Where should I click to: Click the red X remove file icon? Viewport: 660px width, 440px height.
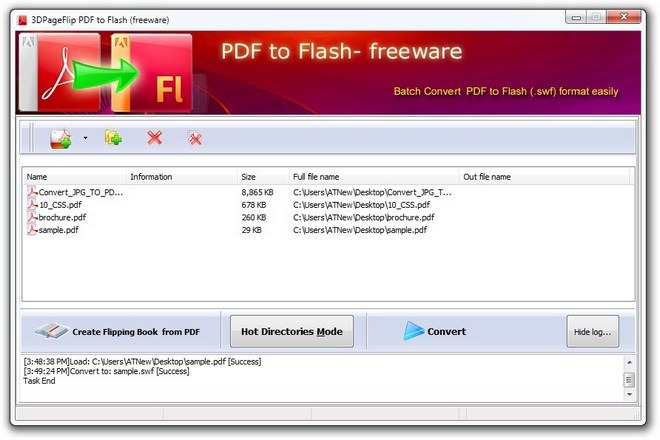154,138
